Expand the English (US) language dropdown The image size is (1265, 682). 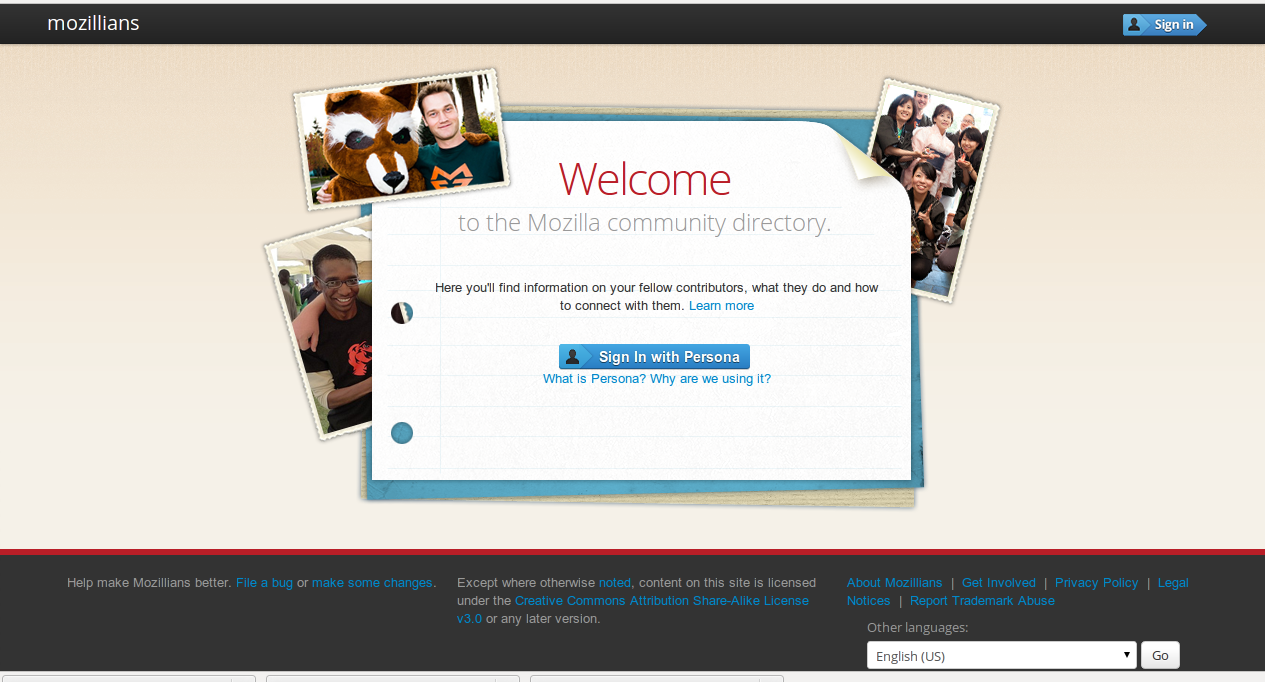coord(1002,656)
